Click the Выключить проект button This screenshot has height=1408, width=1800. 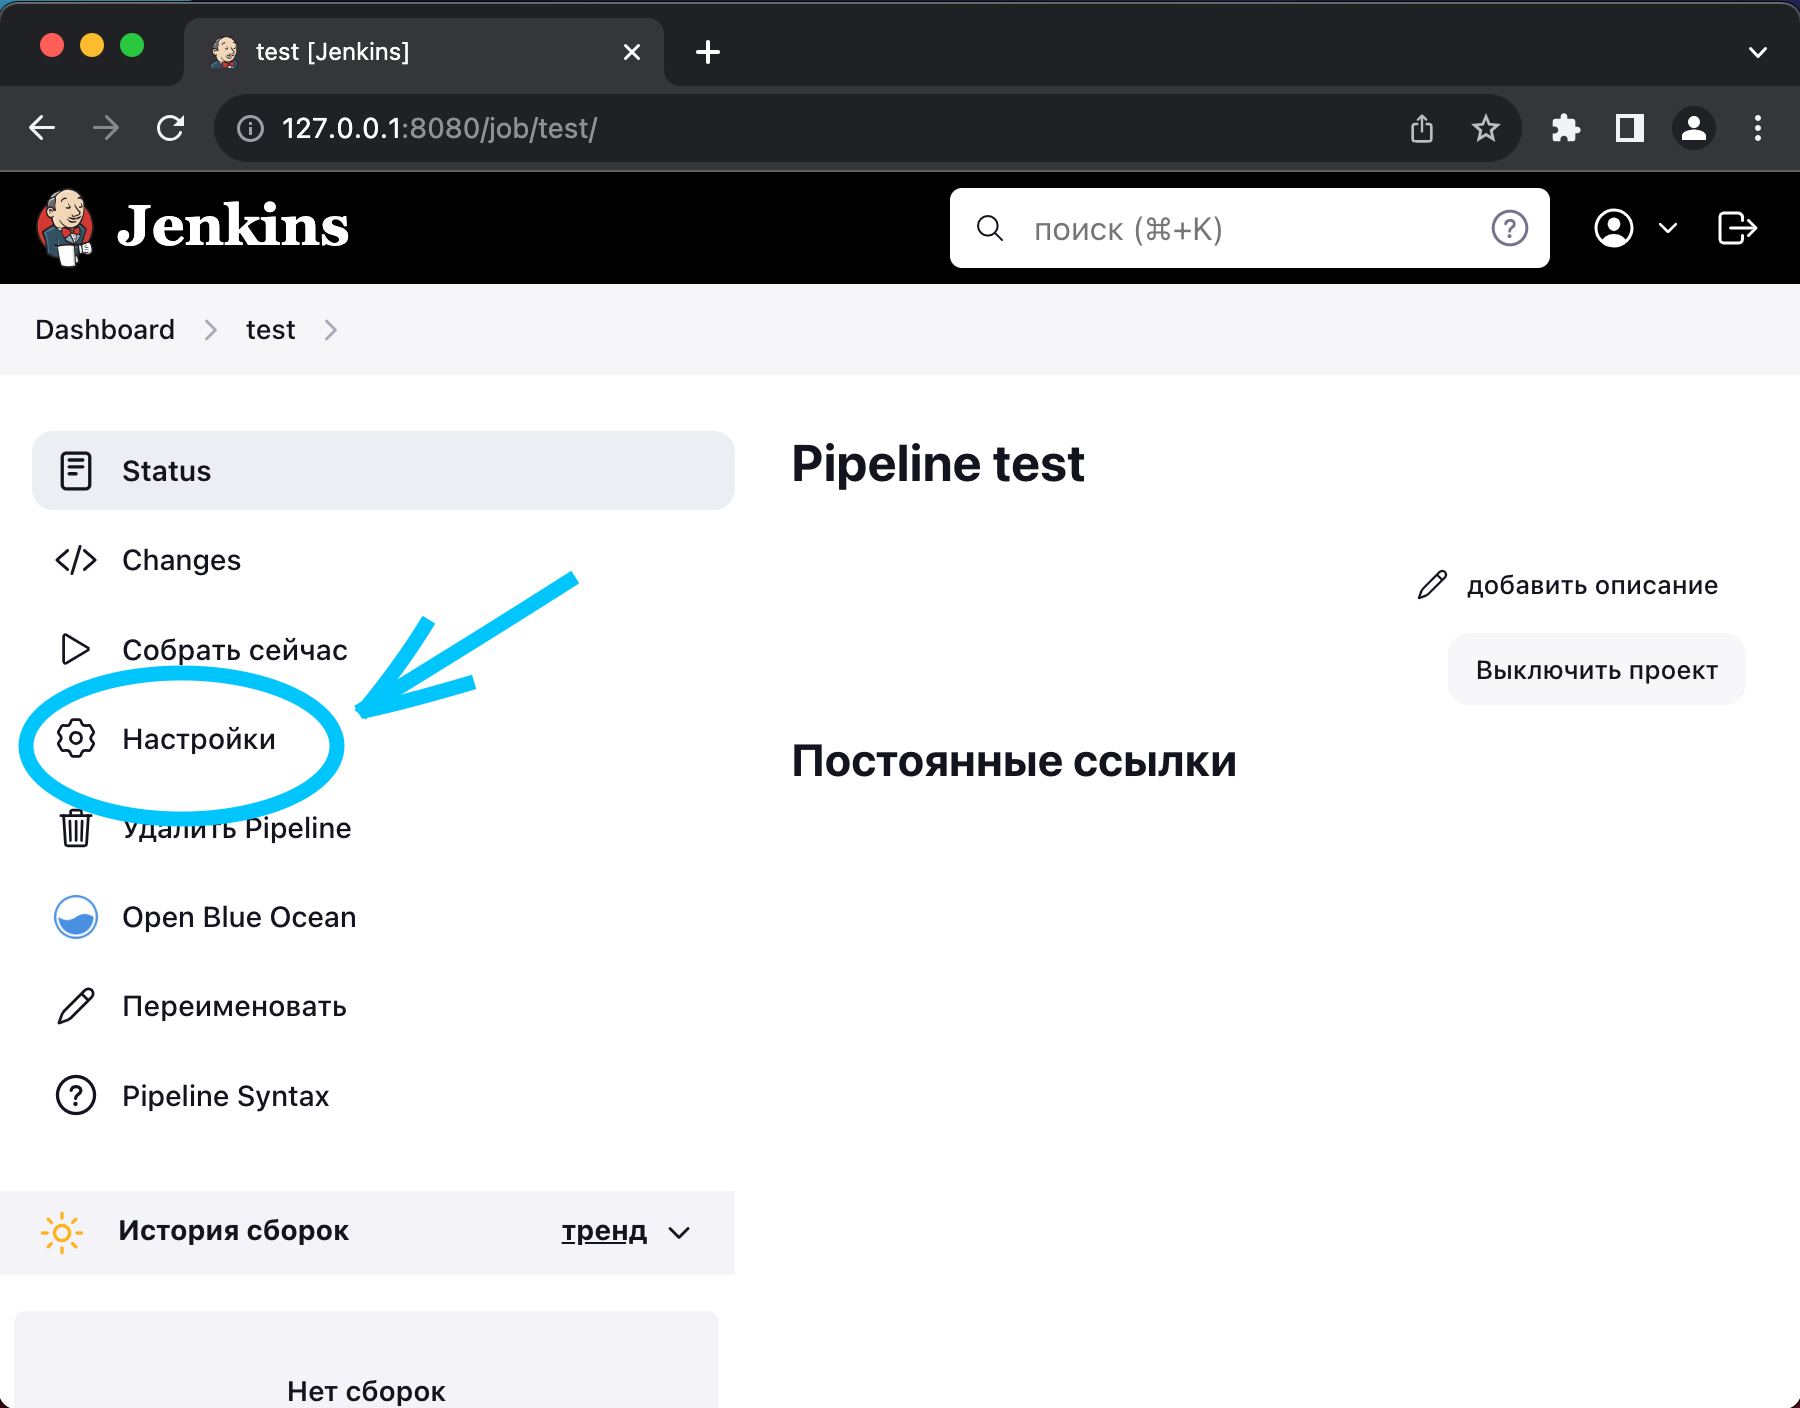1596,670
